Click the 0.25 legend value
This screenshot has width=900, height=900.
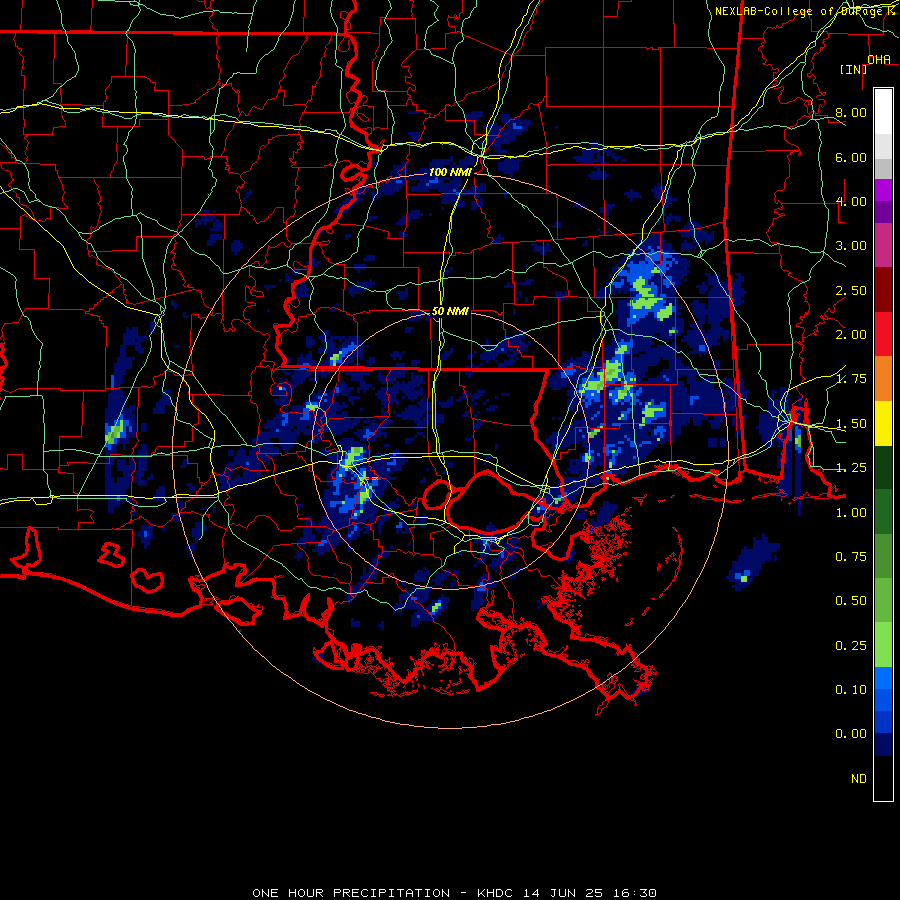[x=851, y=646]
